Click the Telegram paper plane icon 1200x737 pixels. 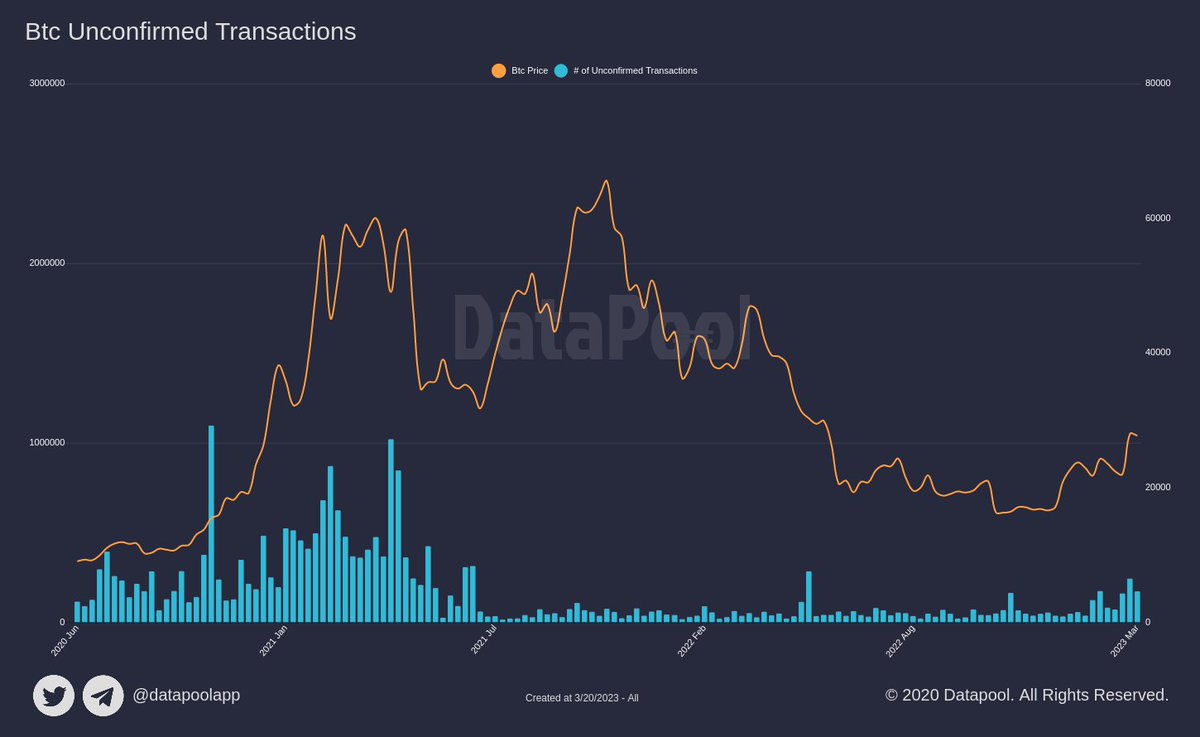point(103,696)
